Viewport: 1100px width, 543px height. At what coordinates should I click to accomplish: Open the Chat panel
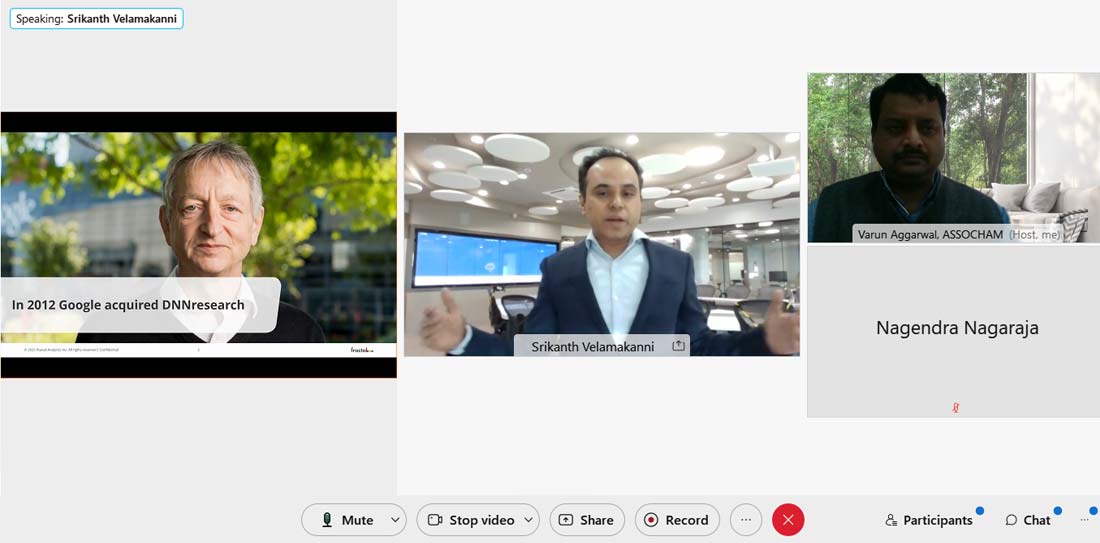coord(1028,520)
